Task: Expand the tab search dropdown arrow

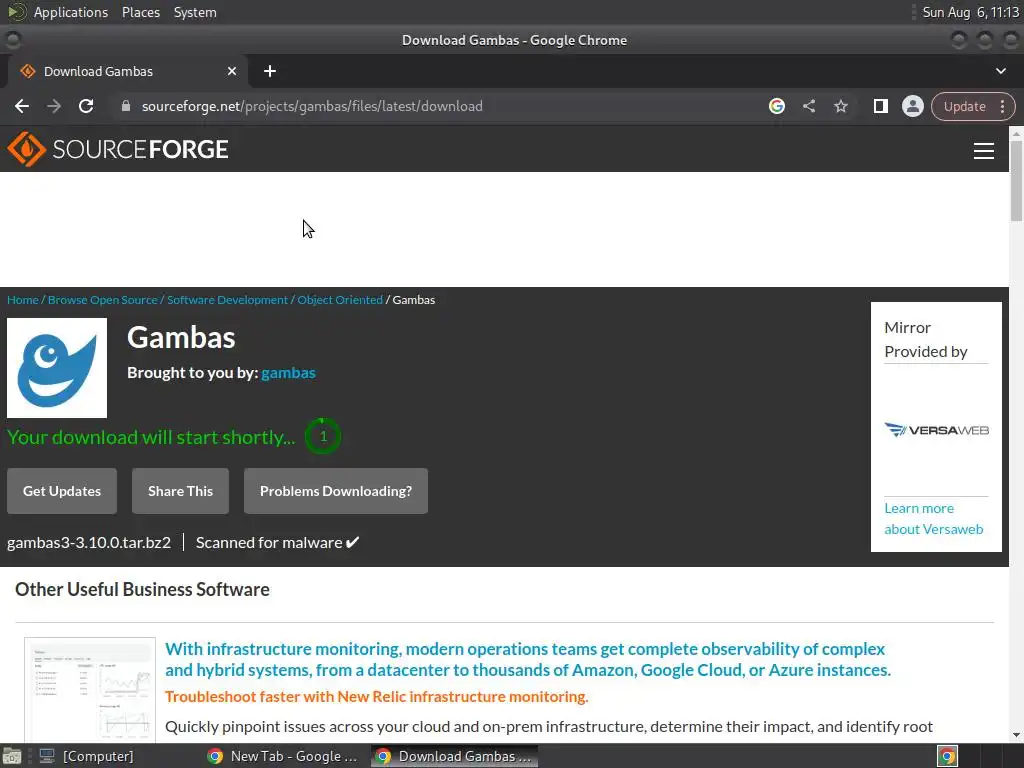Action: pos(1001,71)
